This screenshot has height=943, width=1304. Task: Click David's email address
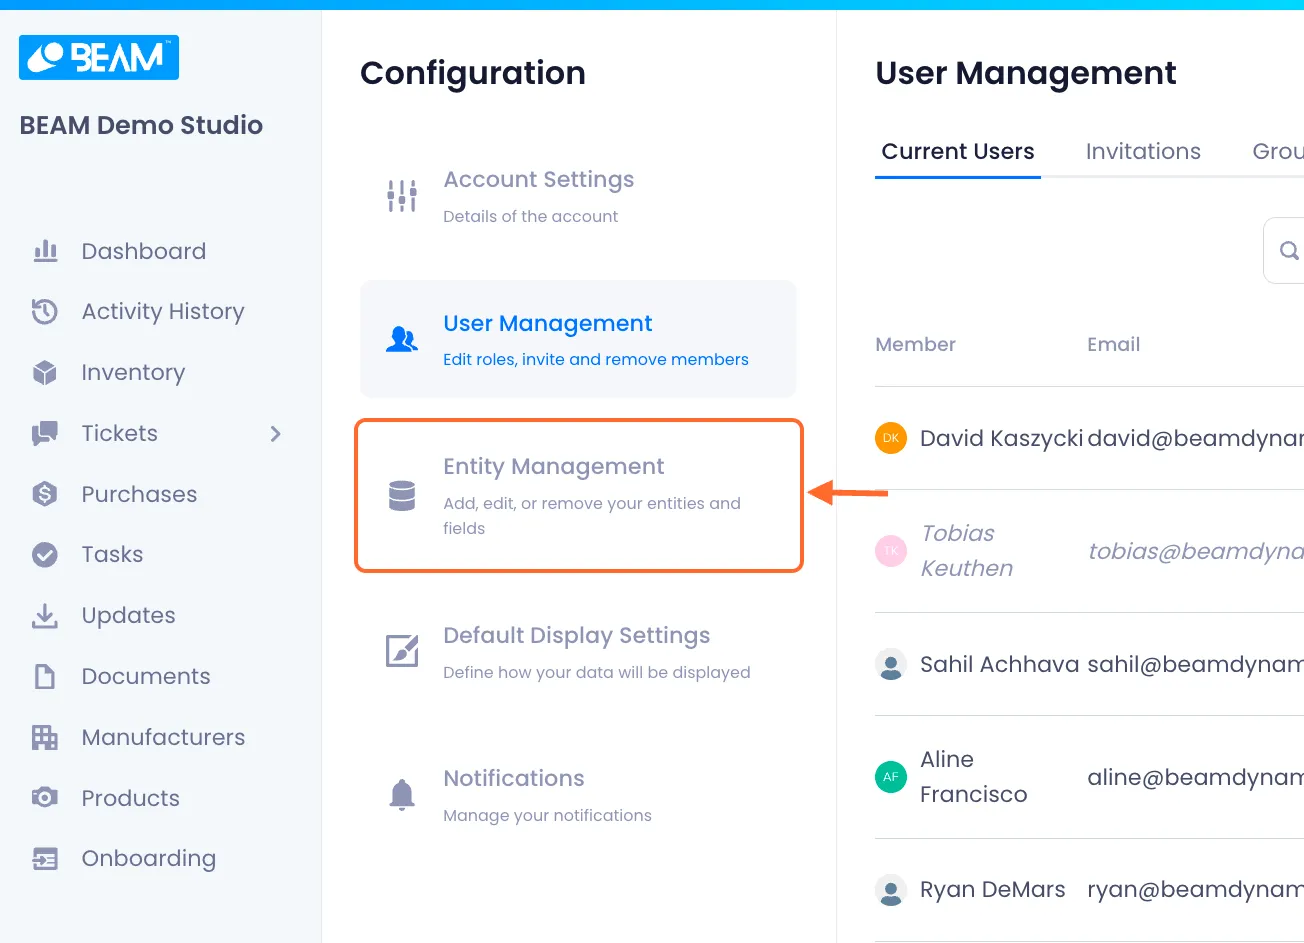[x=1195, y=439]
